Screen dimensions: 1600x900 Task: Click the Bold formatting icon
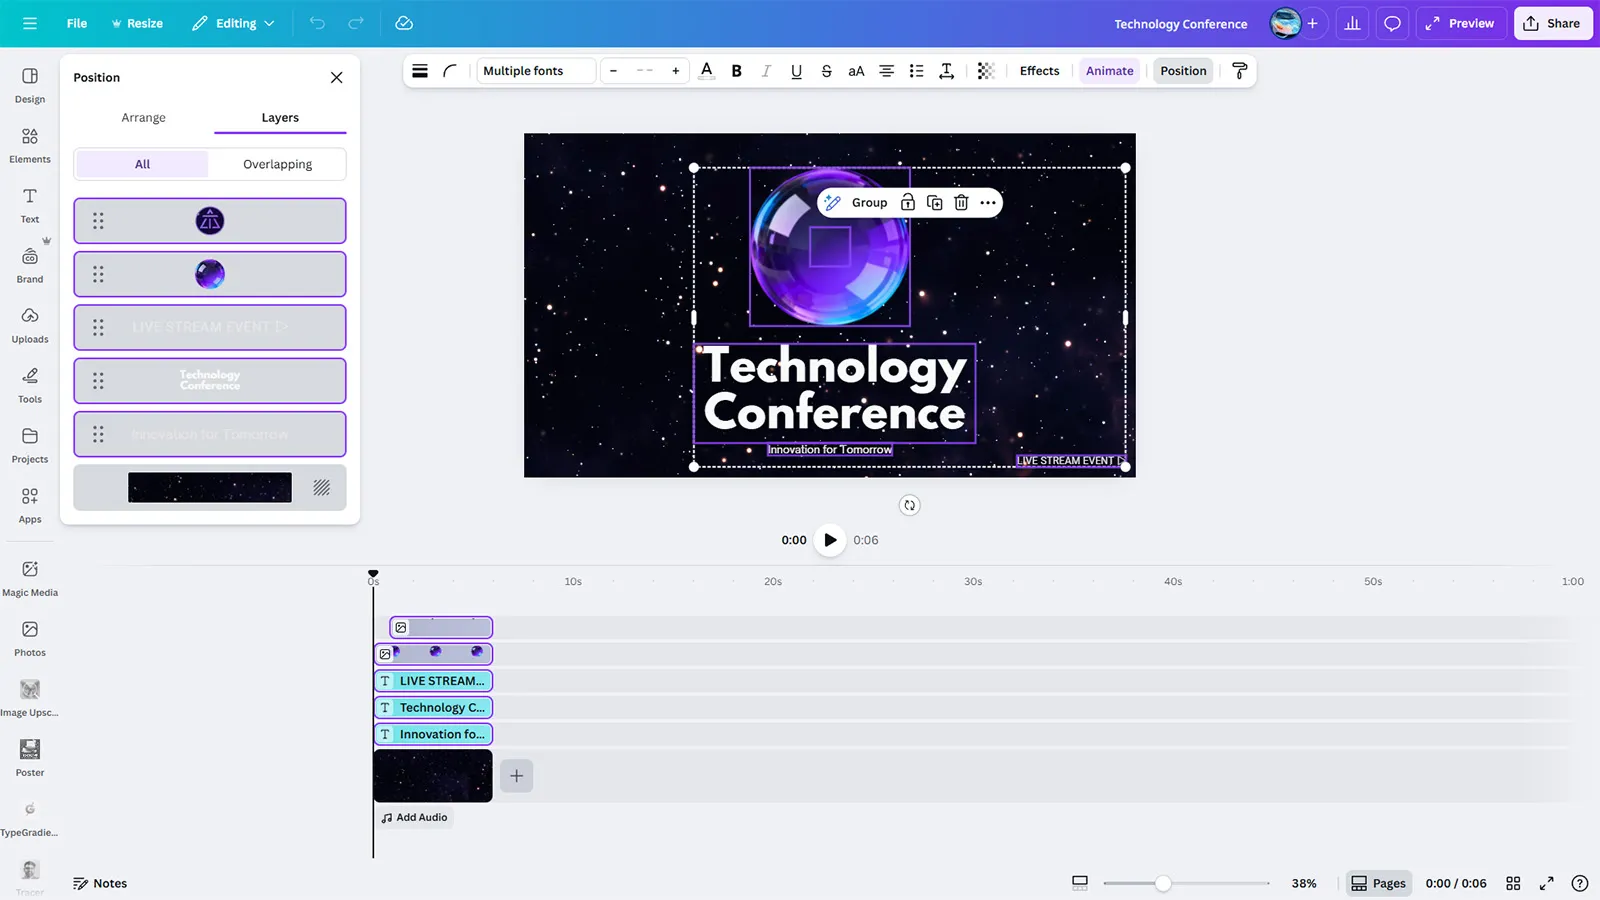(737, 71)
